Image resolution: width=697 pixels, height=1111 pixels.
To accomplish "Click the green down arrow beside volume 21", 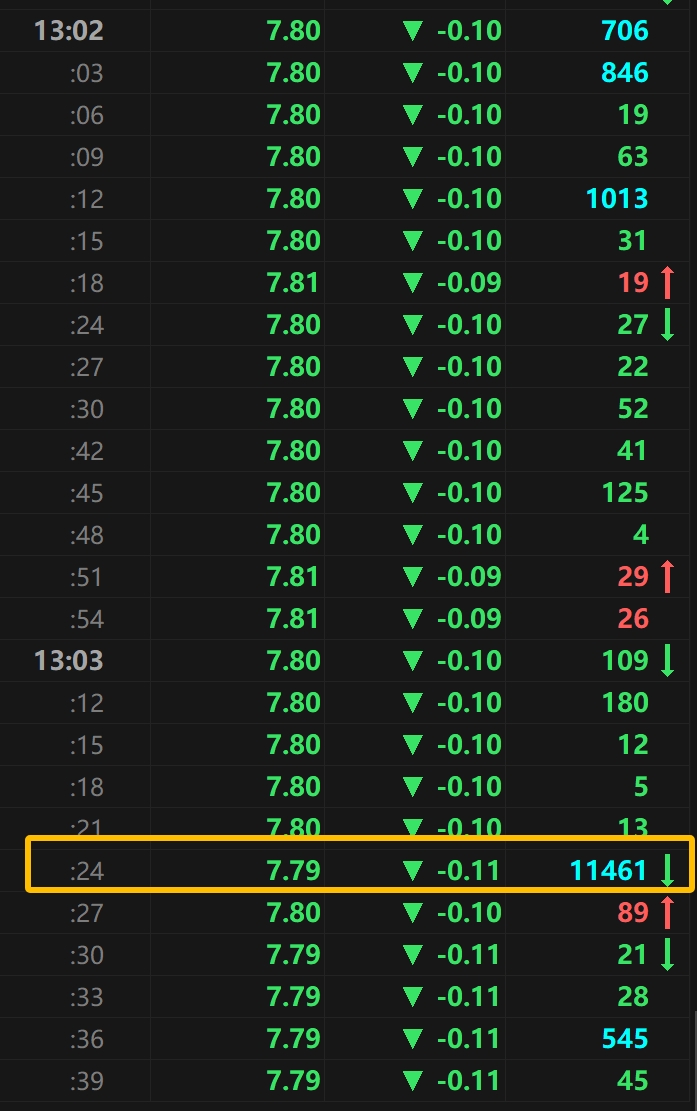I will pyautogui.click(x=667, y=954).
